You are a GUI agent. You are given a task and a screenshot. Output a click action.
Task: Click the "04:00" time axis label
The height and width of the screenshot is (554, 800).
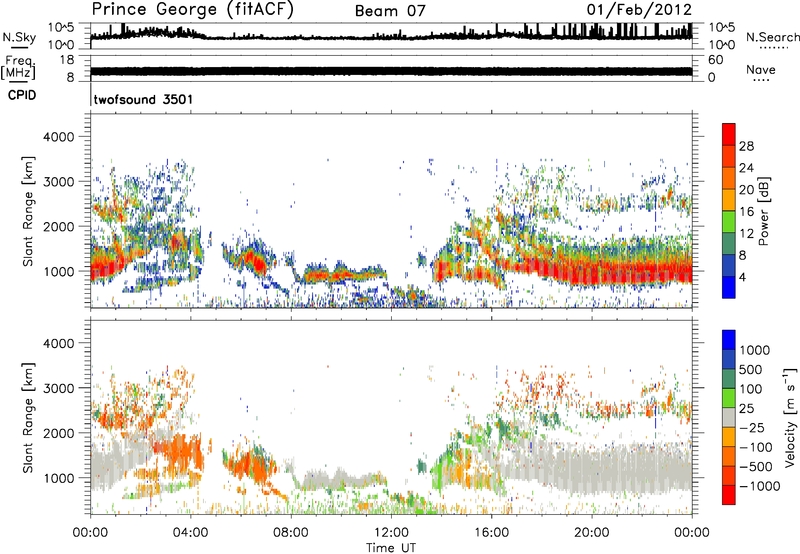tap(190, 533)
